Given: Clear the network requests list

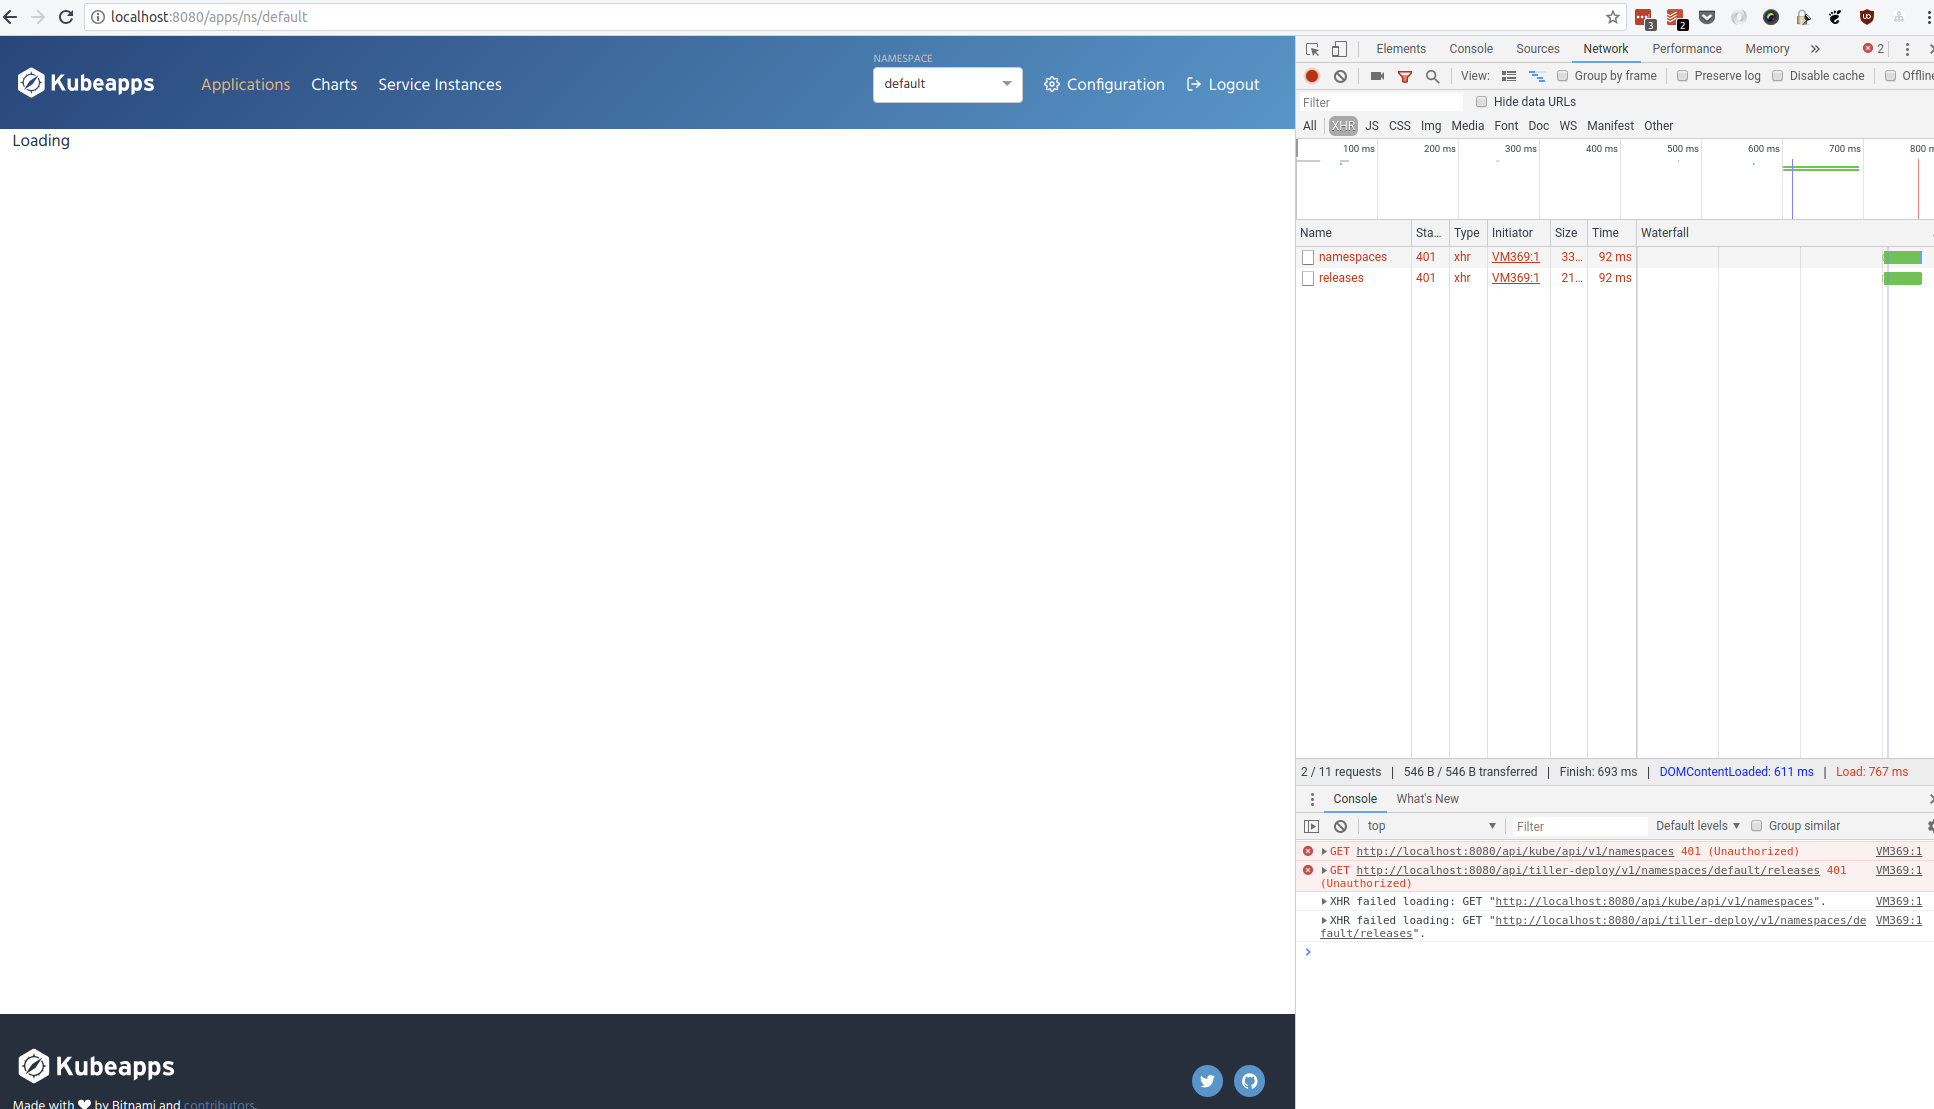Looking at the screenshot, I should click(1340, 76).
